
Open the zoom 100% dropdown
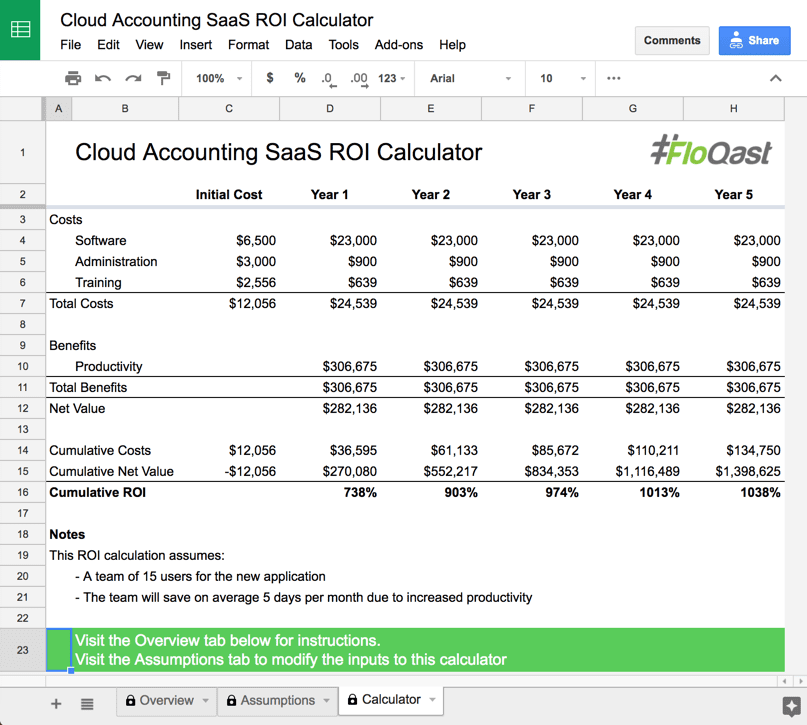218,78
